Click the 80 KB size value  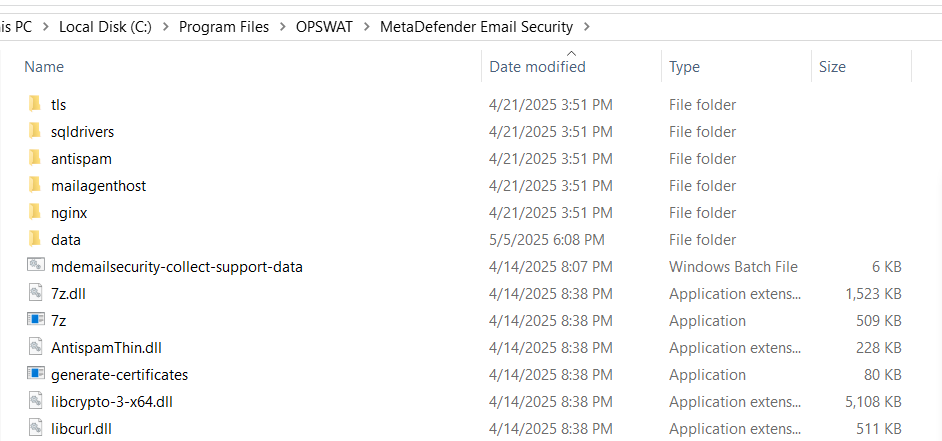click(883, 375)
